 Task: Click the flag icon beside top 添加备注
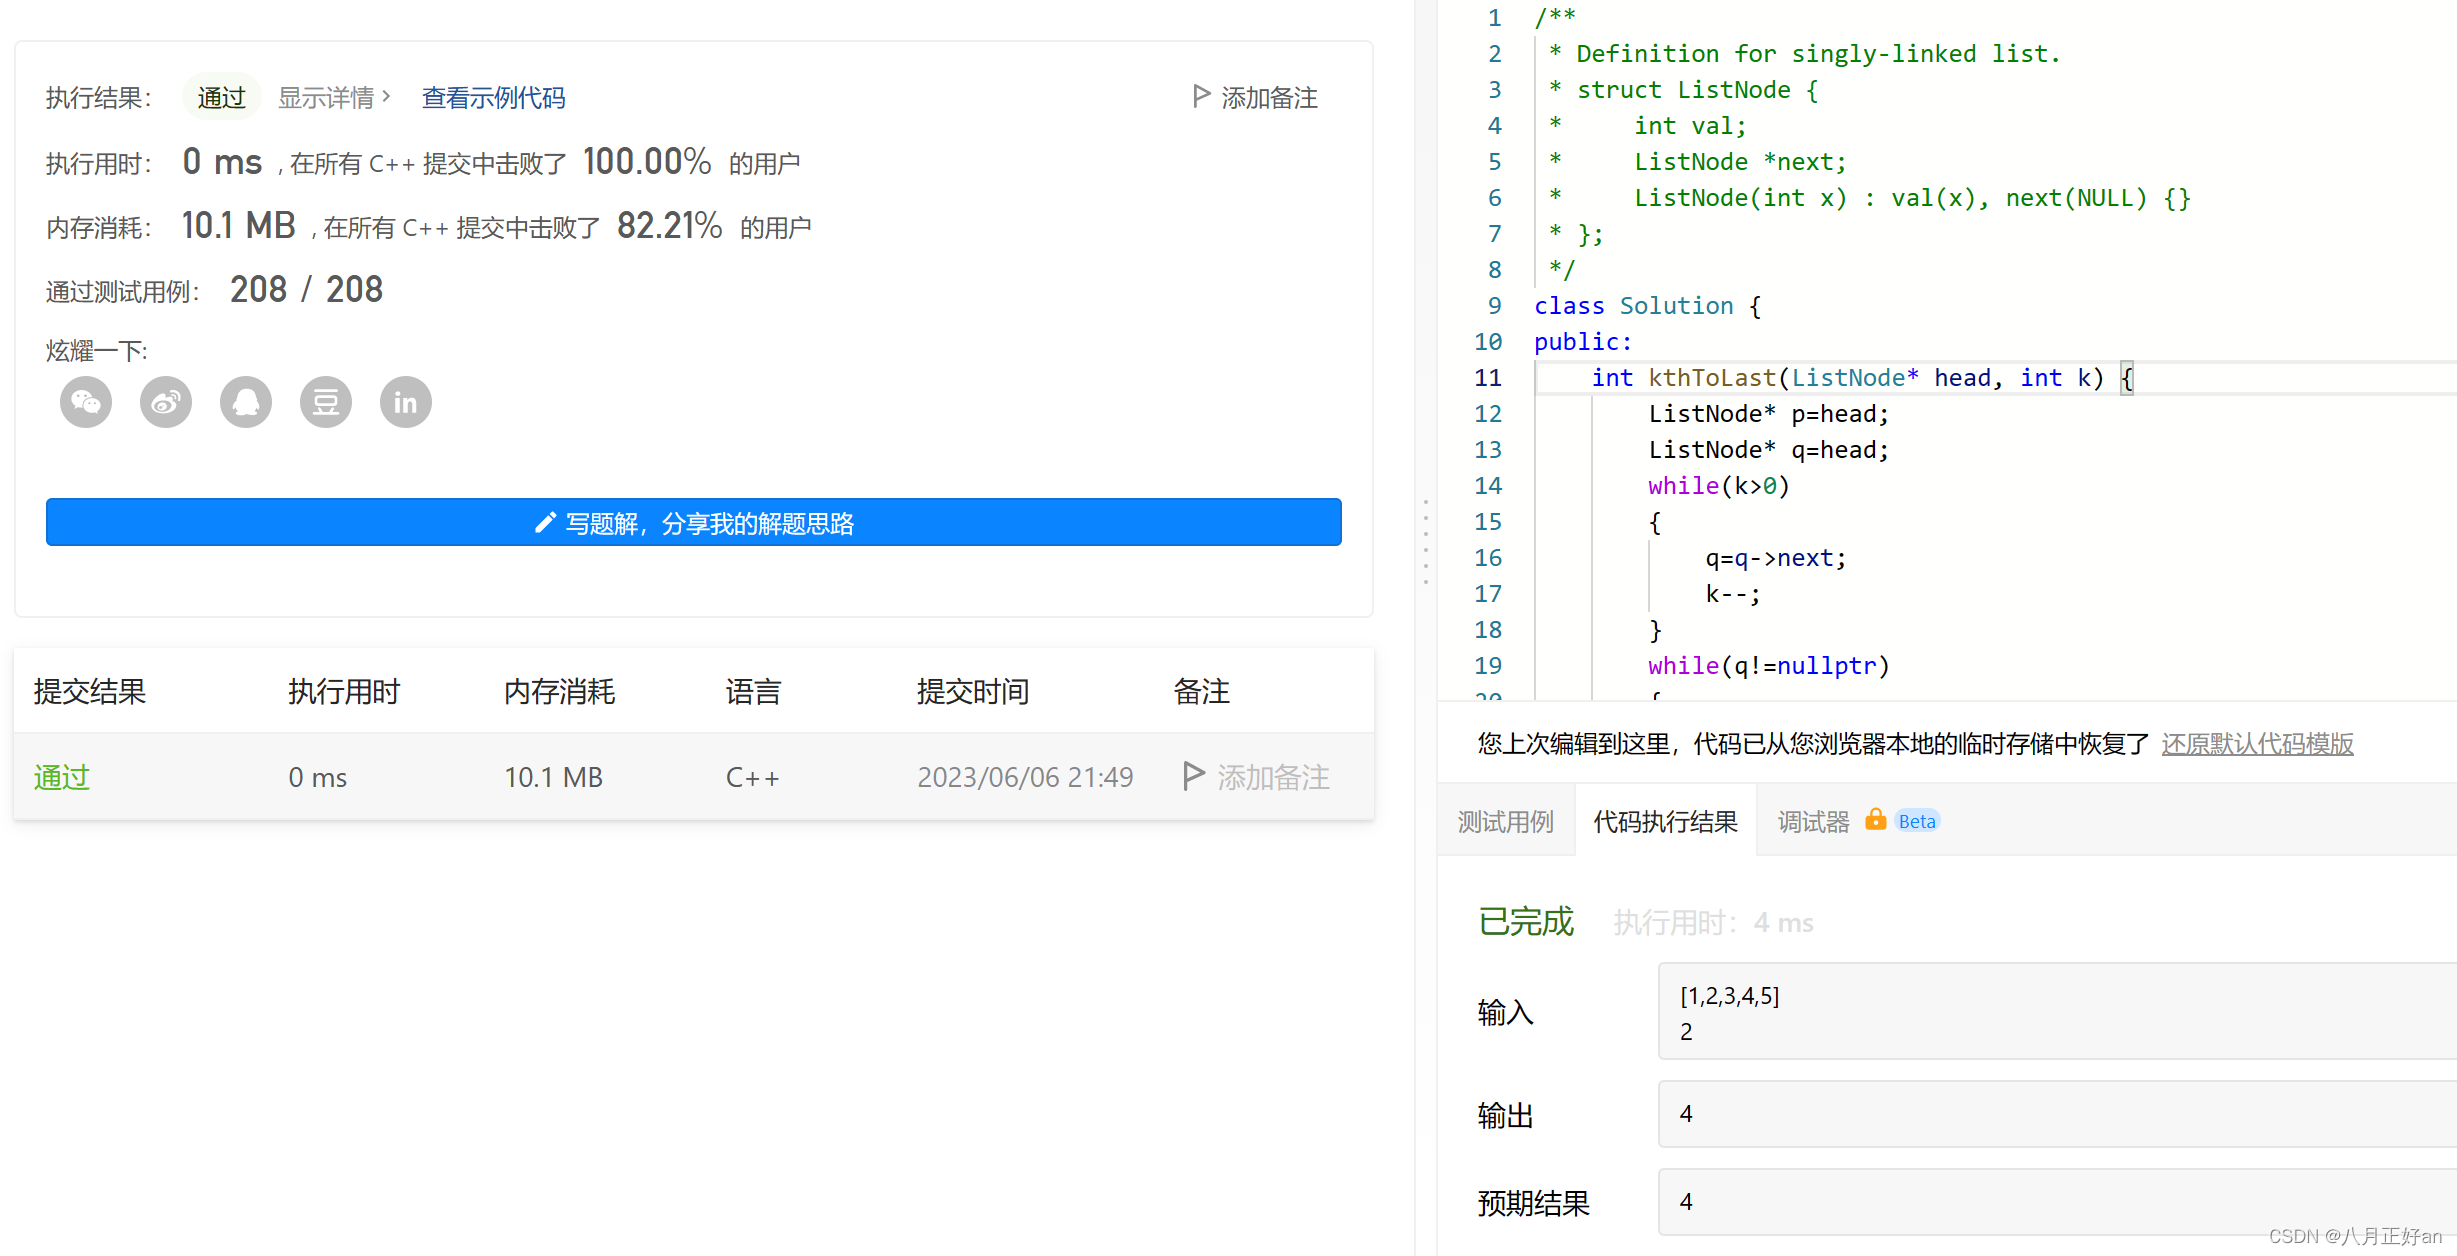coord(1201,96)
